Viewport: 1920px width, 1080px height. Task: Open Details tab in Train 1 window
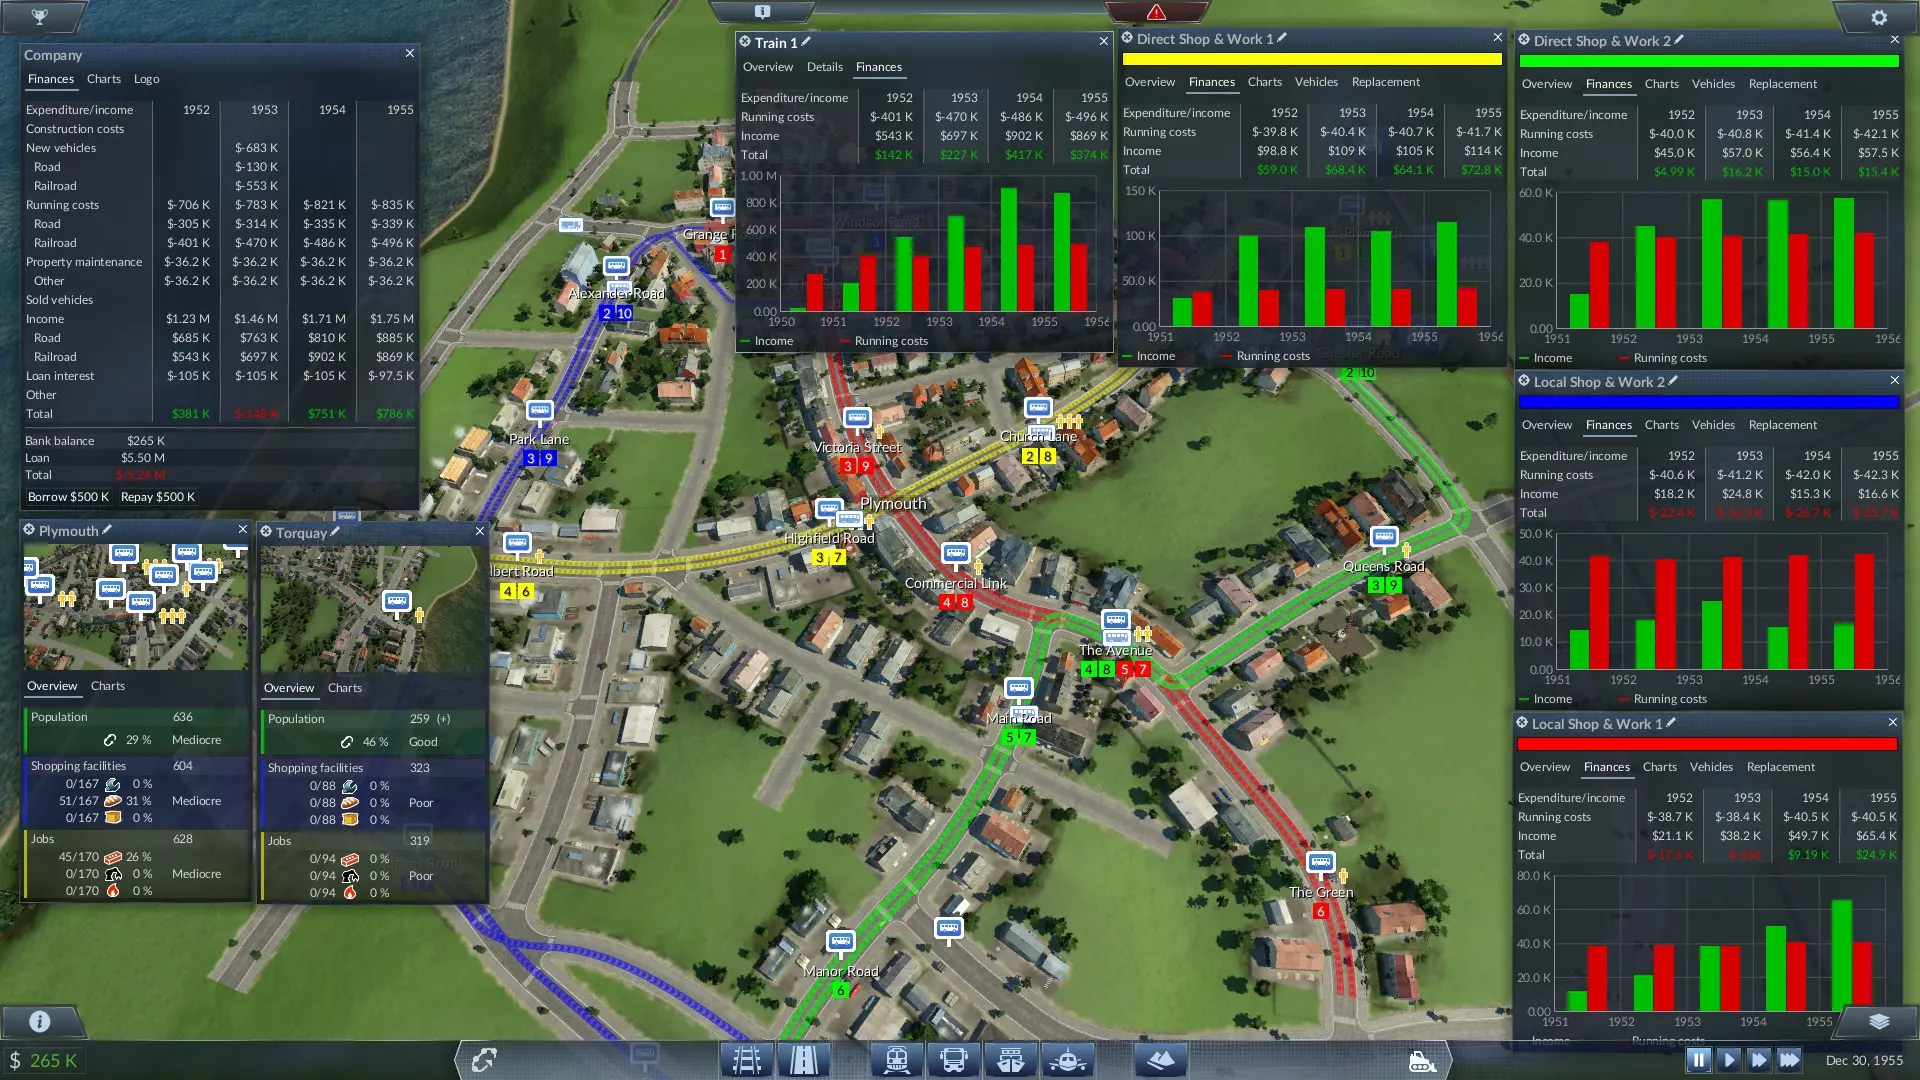click(x=824, y=67)
